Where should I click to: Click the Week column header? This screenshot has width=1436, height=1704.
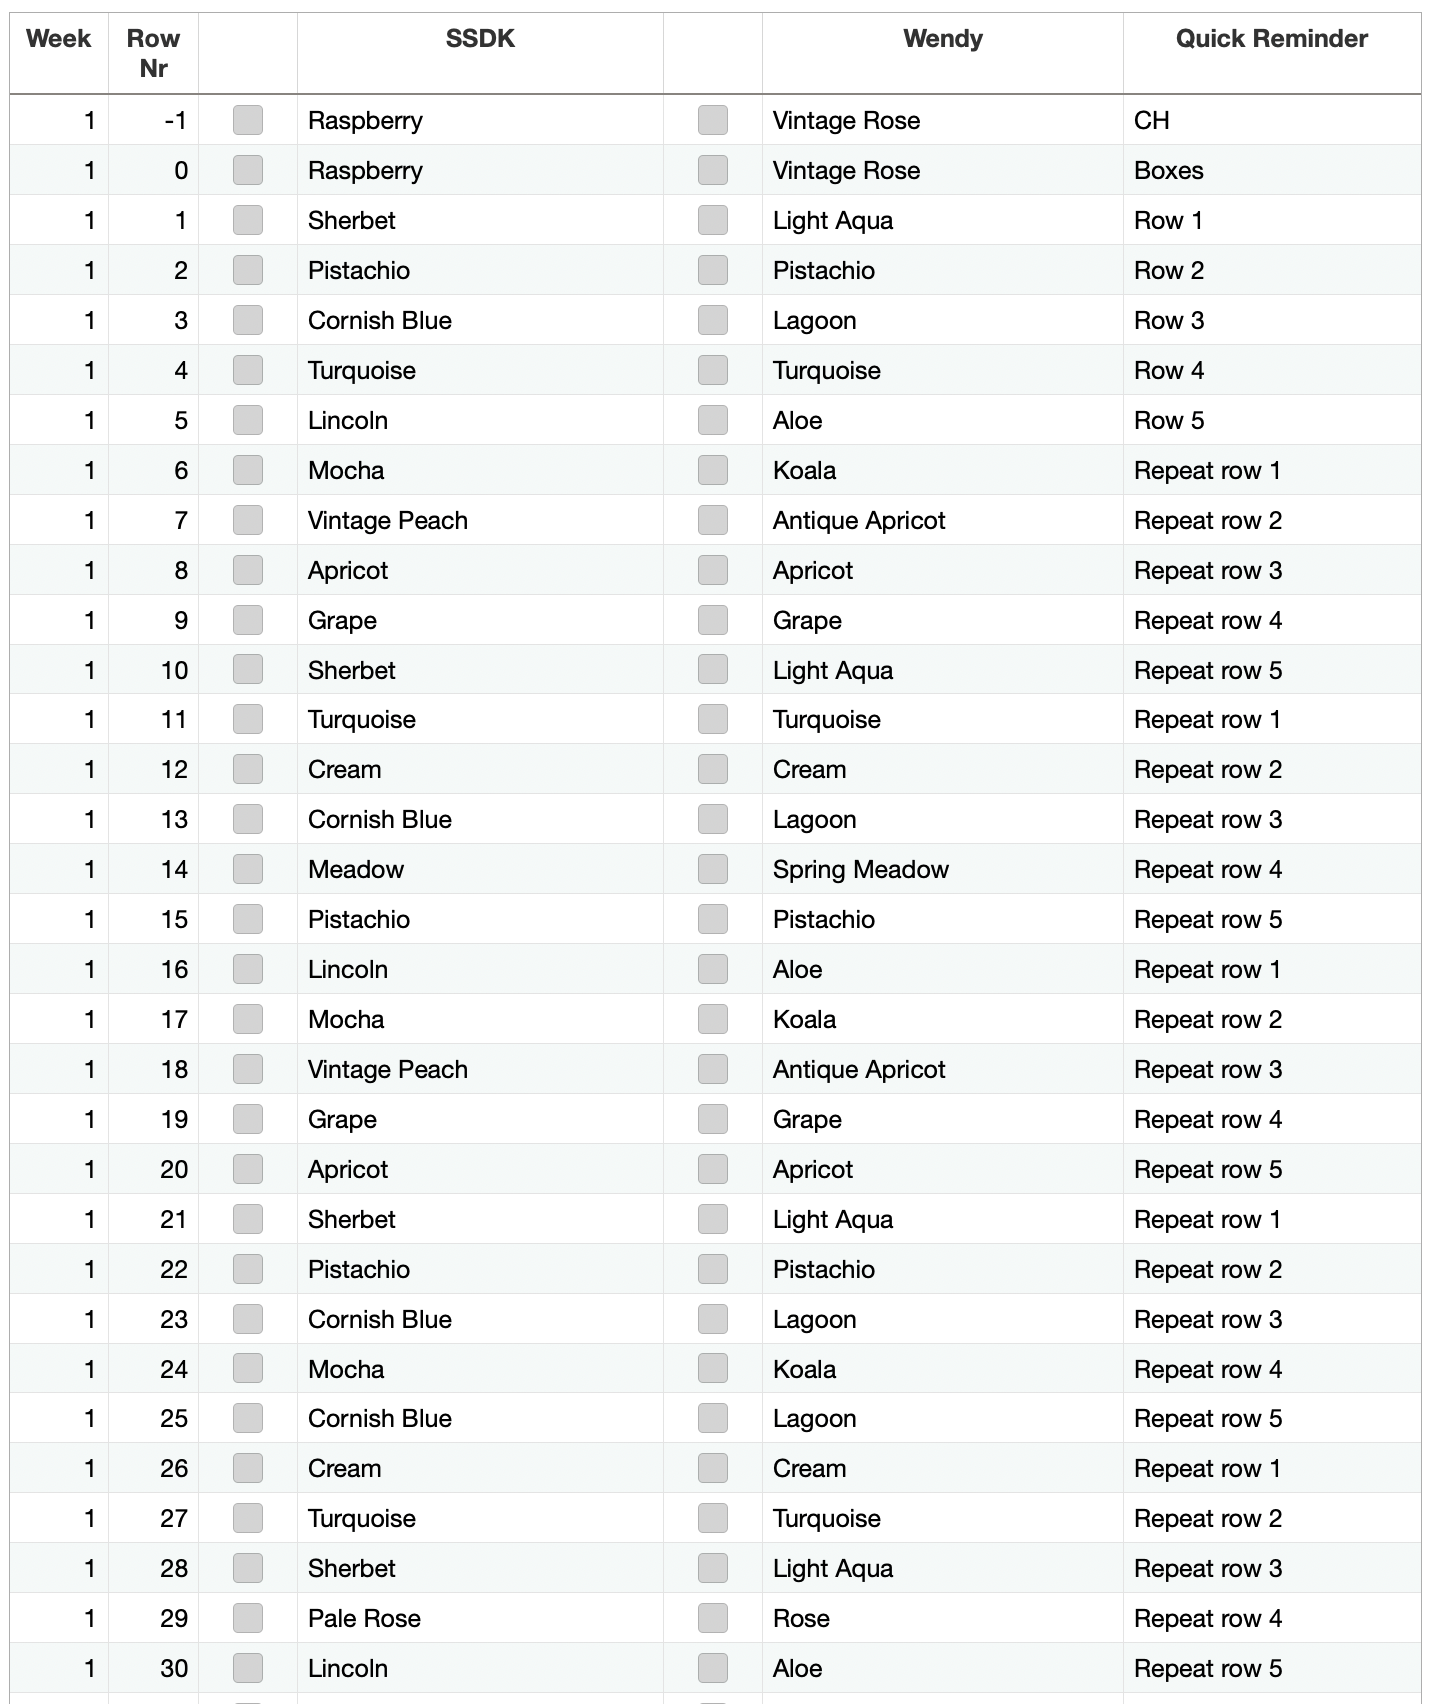[x=59, y=39]
